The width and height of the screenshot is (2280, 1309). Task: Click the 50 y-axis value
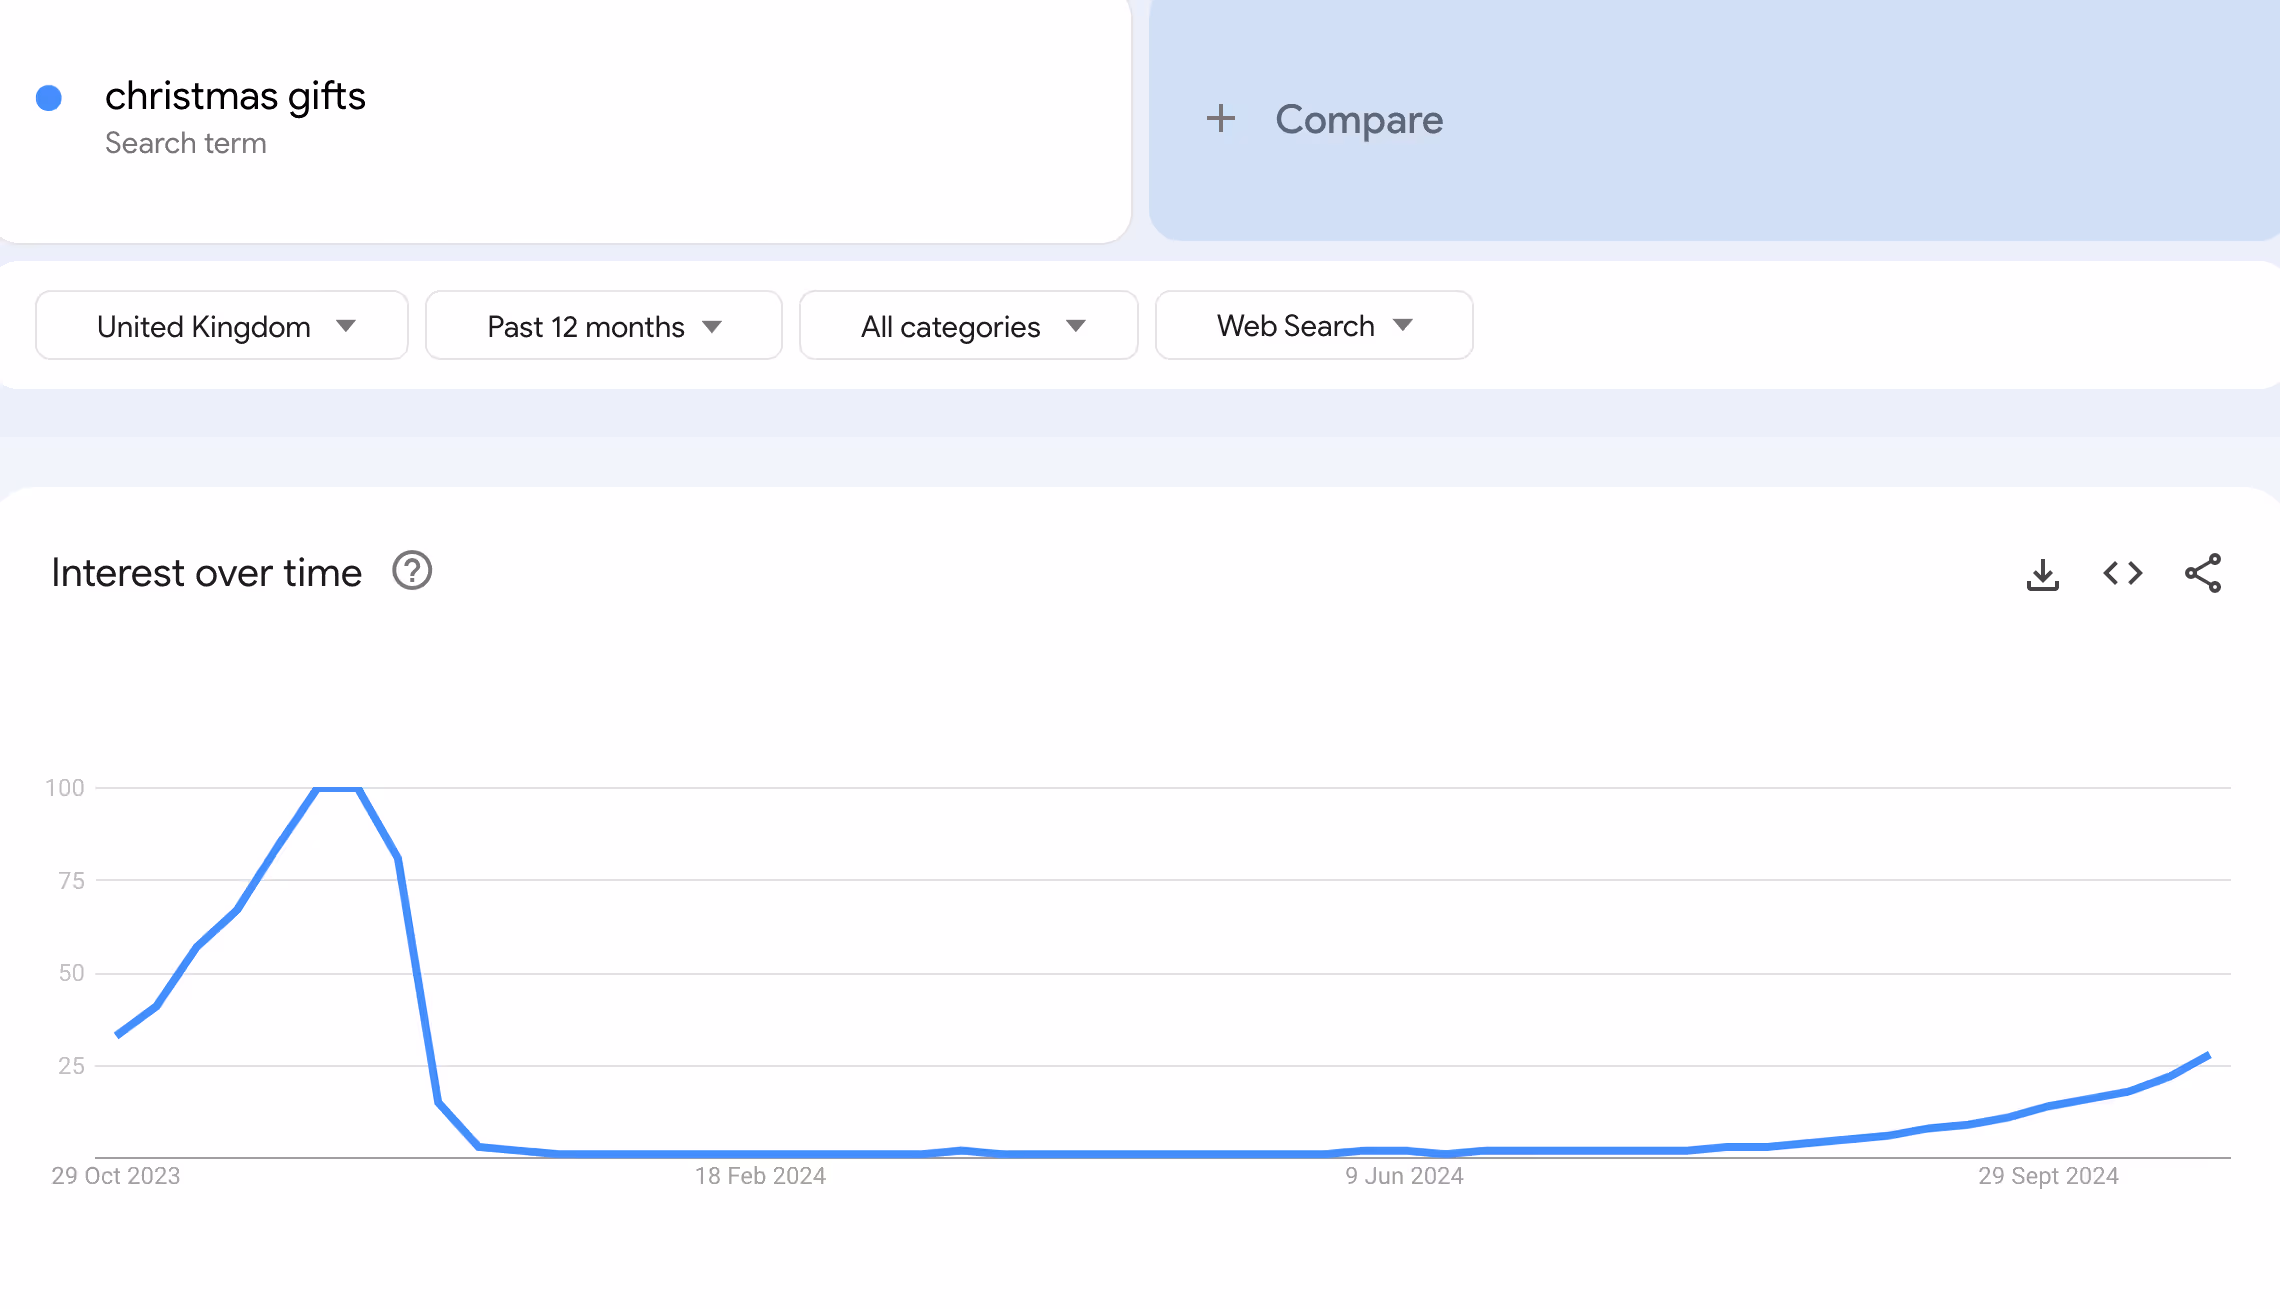(72, 973)
